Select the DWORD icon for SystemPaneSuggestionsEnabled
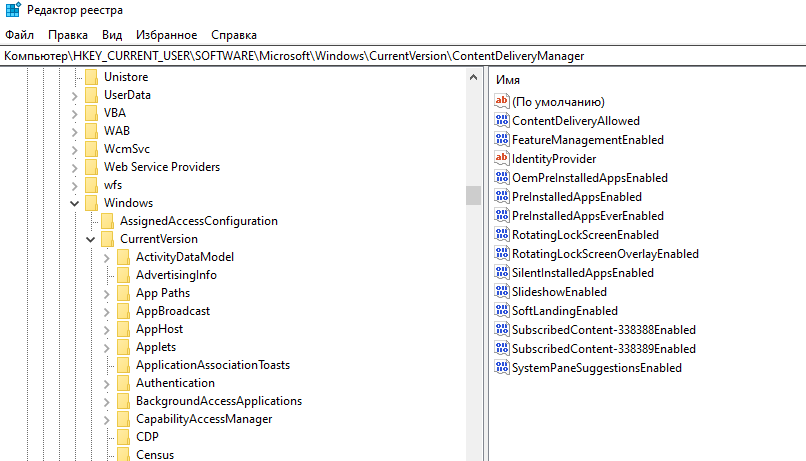Screen dimensions: 806x461 click(502, 368)
